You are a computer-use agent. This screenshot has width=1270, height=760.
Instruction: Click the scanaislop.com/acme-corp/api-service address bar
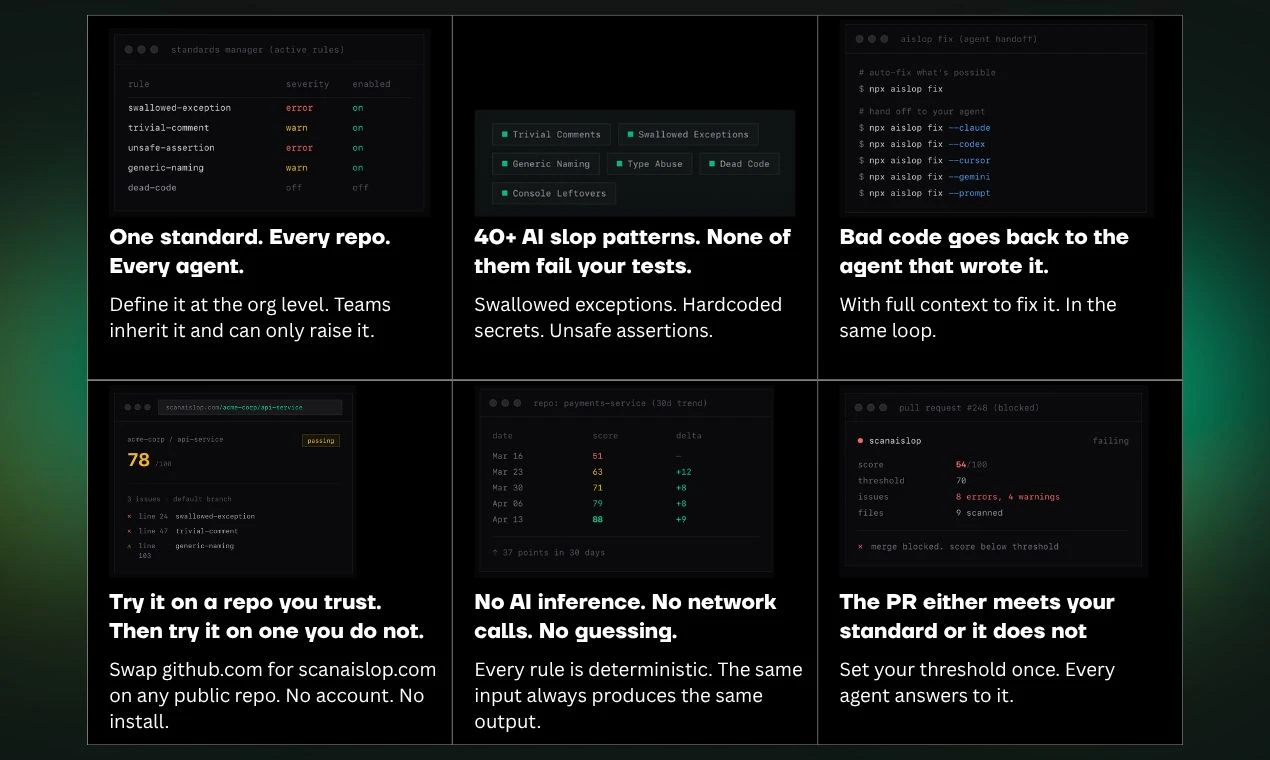pos(250,407)
